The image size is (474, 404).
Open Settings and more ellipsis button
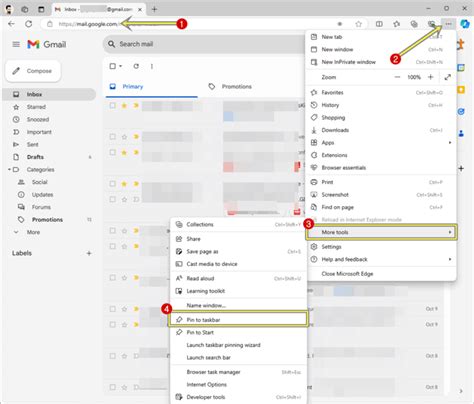[449, 24]
